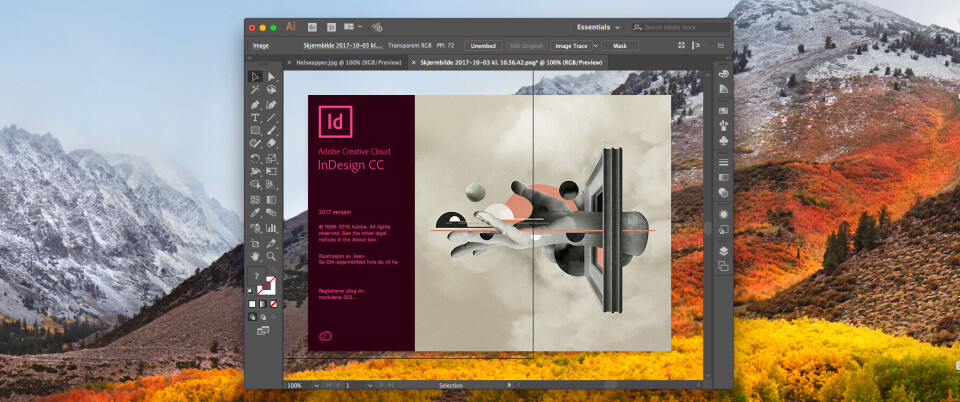Select the Rectangle tool

click(x=255, y=130)
